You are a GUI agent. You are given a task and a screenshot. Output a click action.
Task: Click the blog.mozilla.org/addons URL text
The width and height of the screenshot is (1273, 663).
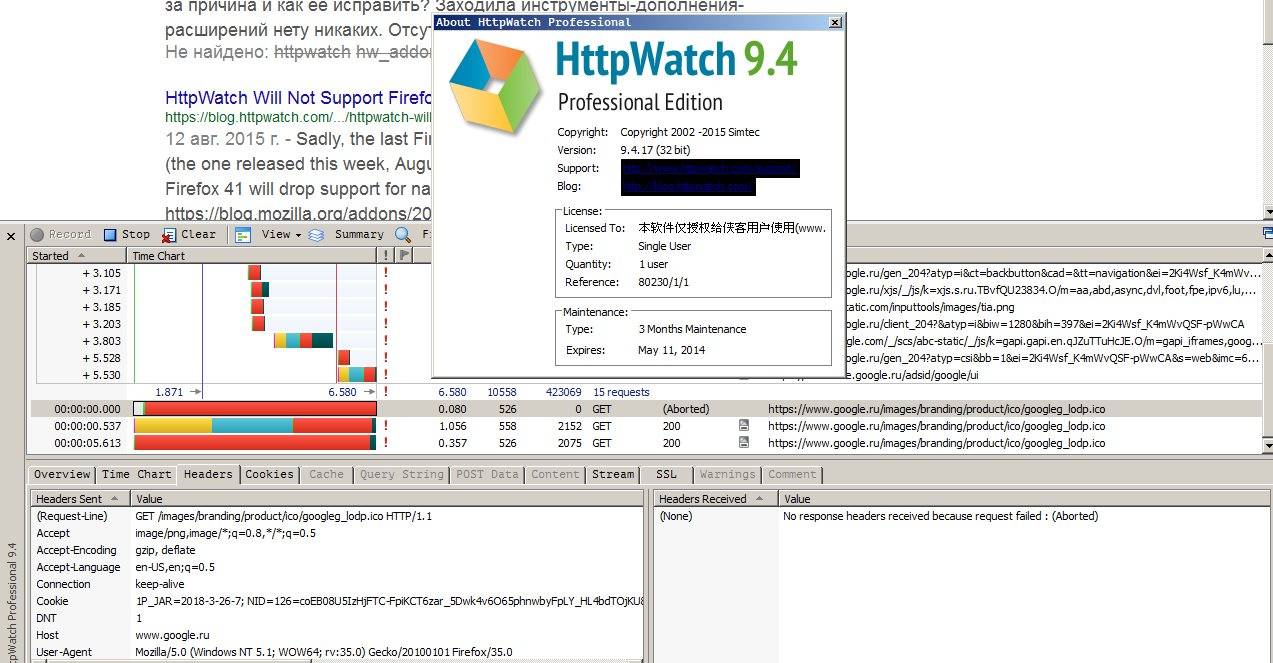[298, 213]
